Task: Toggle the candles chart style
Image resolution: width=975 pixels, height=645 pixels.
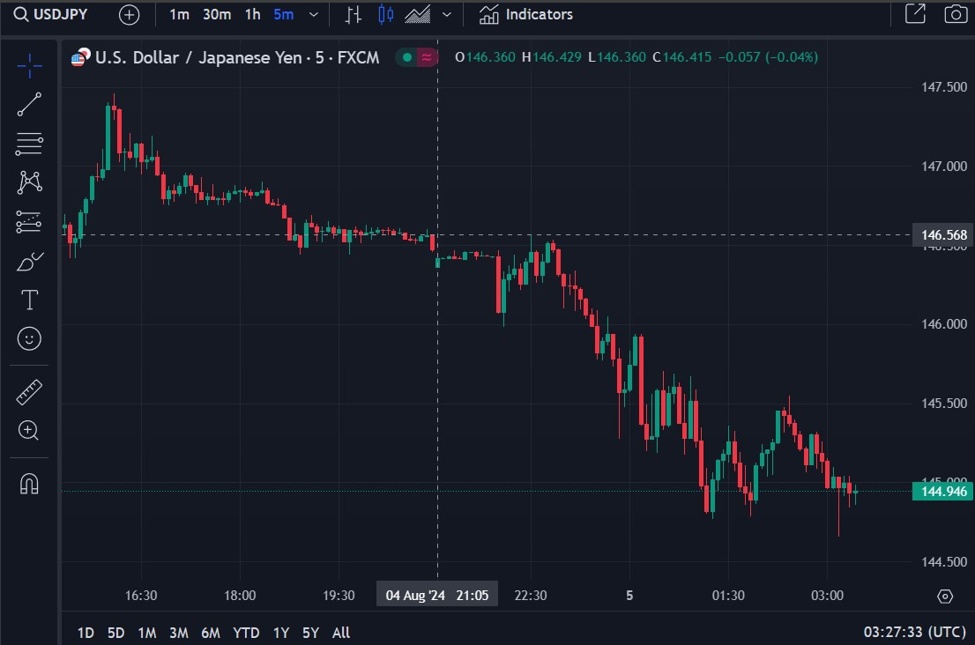Action: click(385, 14)
